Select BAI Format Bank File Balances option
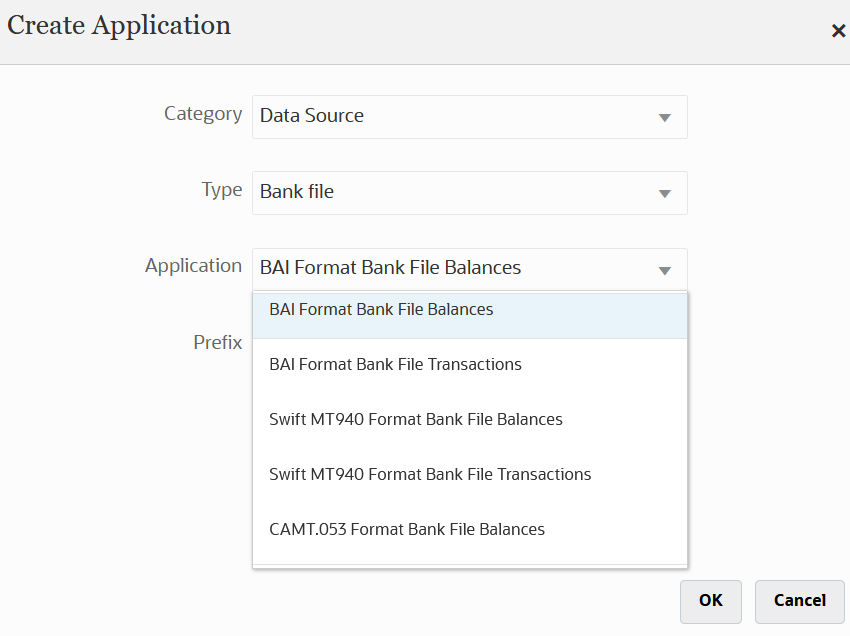 pyautogui.click(x=381, y=311)
